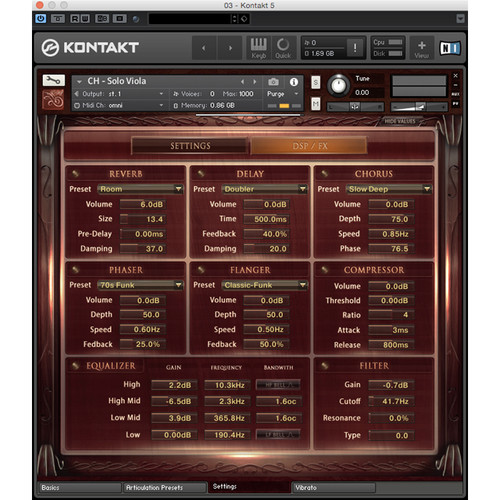This screenshot has height=500, width=500.
Task: Toggle the Reverb effect power icon
Action: click(x=75, y=174)
